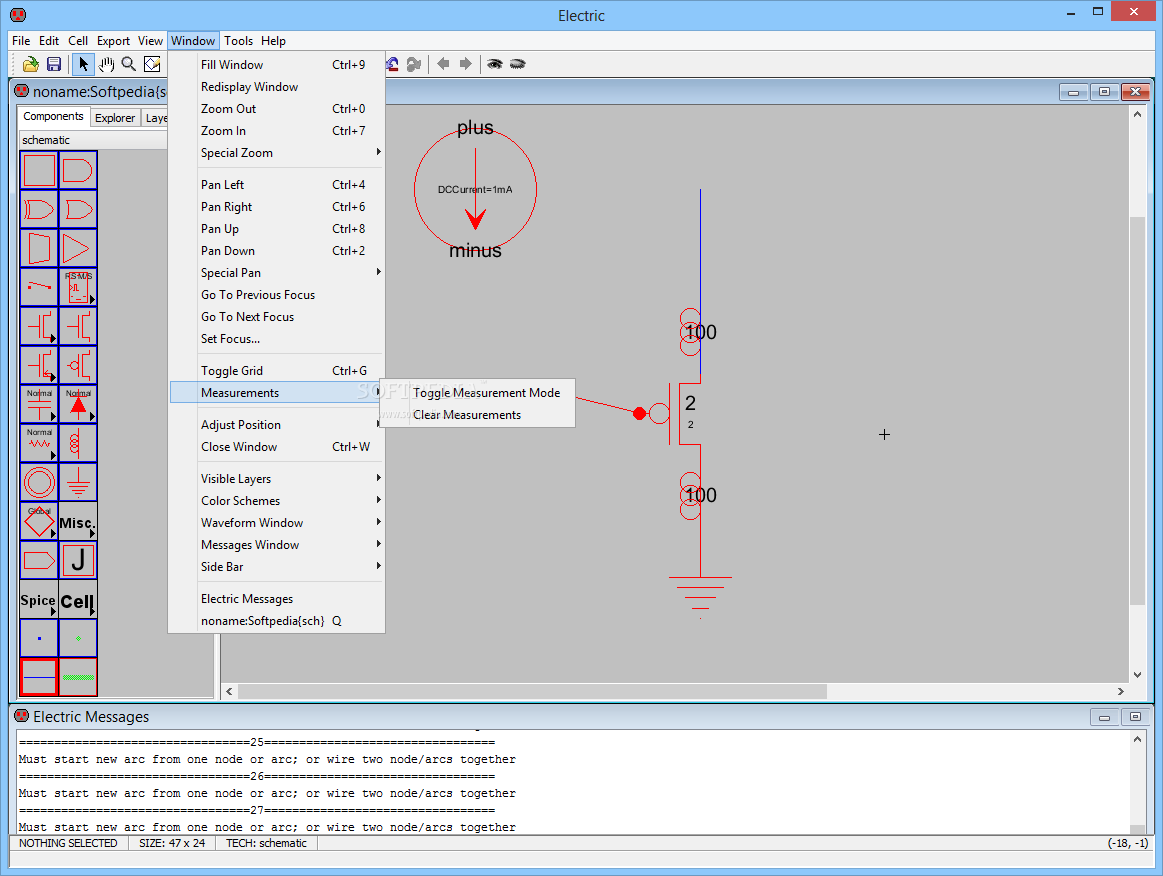This screenshot has width=1163, height=876.
Task: Select the blue wire arc
Action: coord(39,676)
